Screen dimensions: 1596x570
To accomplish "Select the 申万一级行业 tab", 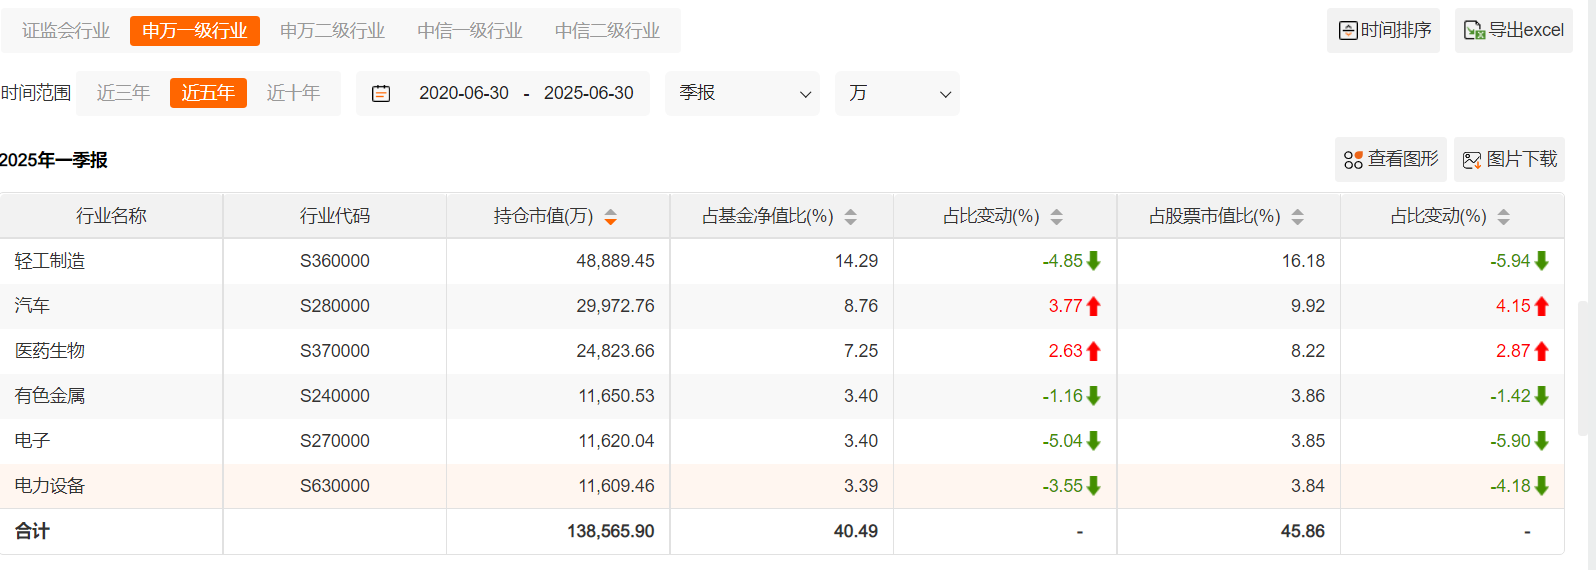I will [195, 31].
